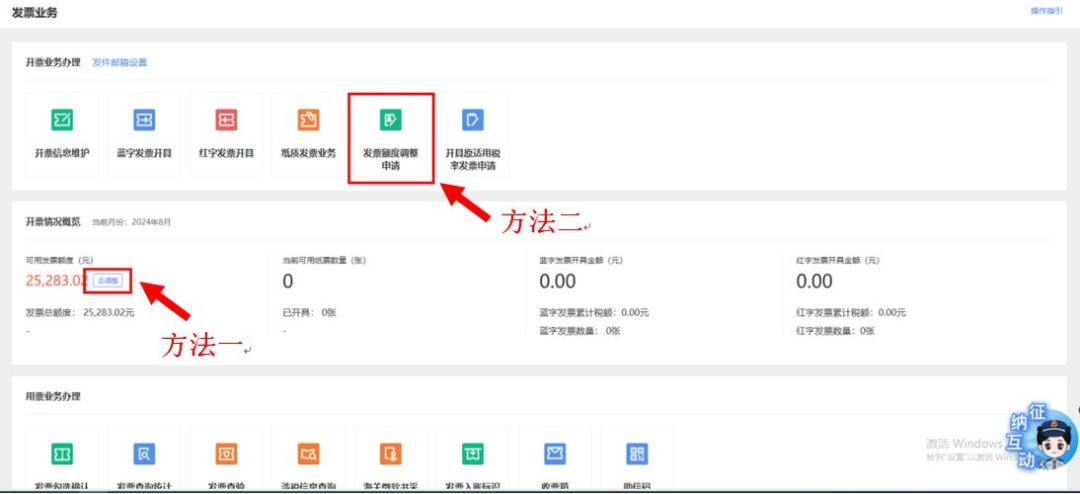Click 蓝字发票开具金额（元） label
Screen dimensions: 1080x494
(x=581, y=261)
